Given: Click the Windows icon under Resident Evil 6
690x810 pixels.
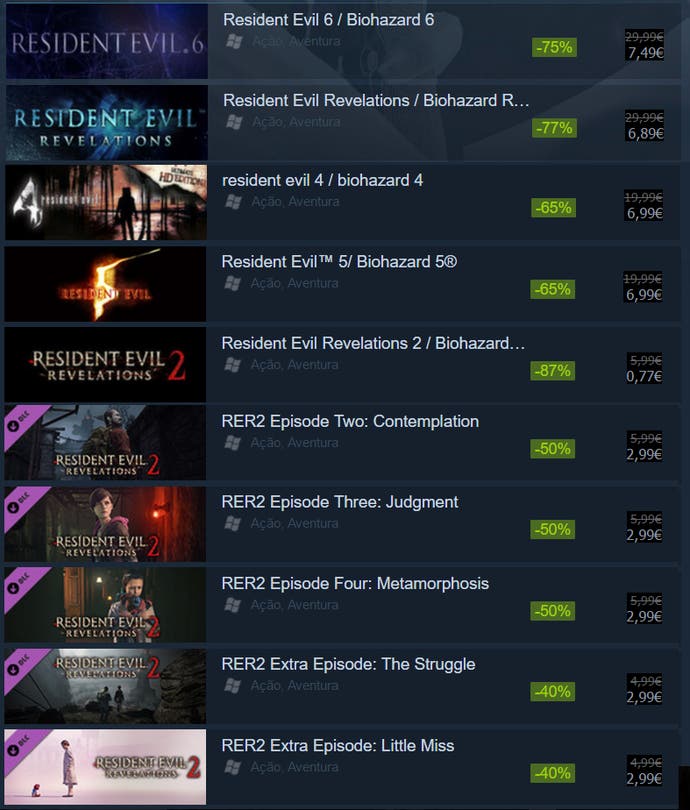Looking at the screenshot, I should [x=234, y=41].
